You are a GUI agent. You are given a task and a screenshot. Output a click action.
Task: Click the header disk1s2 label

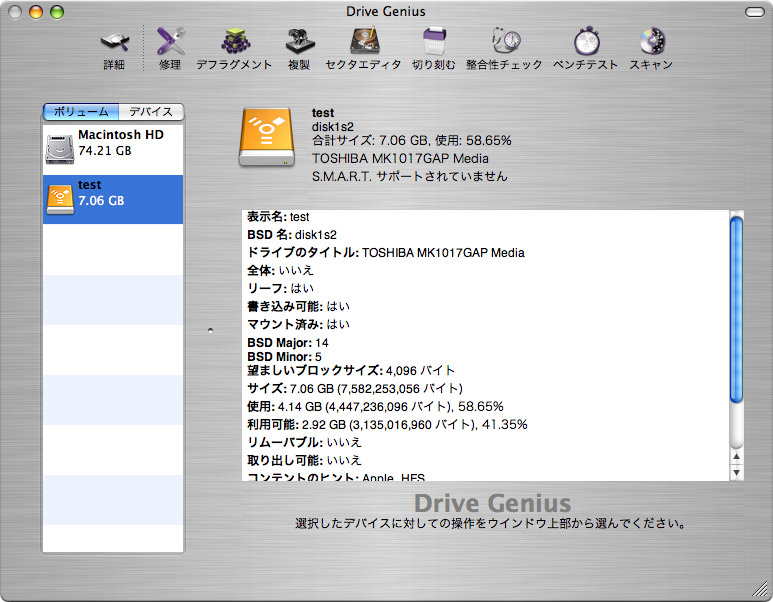click(x=333, y=127)
